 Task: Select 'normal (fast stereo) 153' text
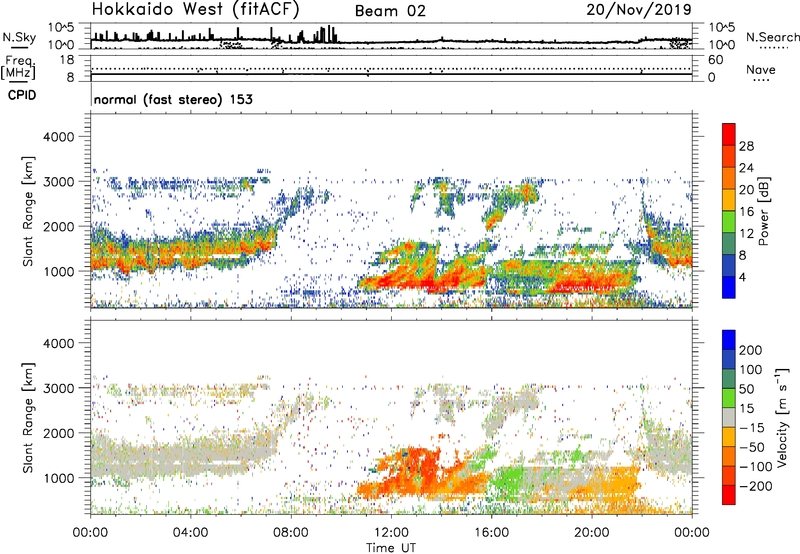tap(173, 100)
